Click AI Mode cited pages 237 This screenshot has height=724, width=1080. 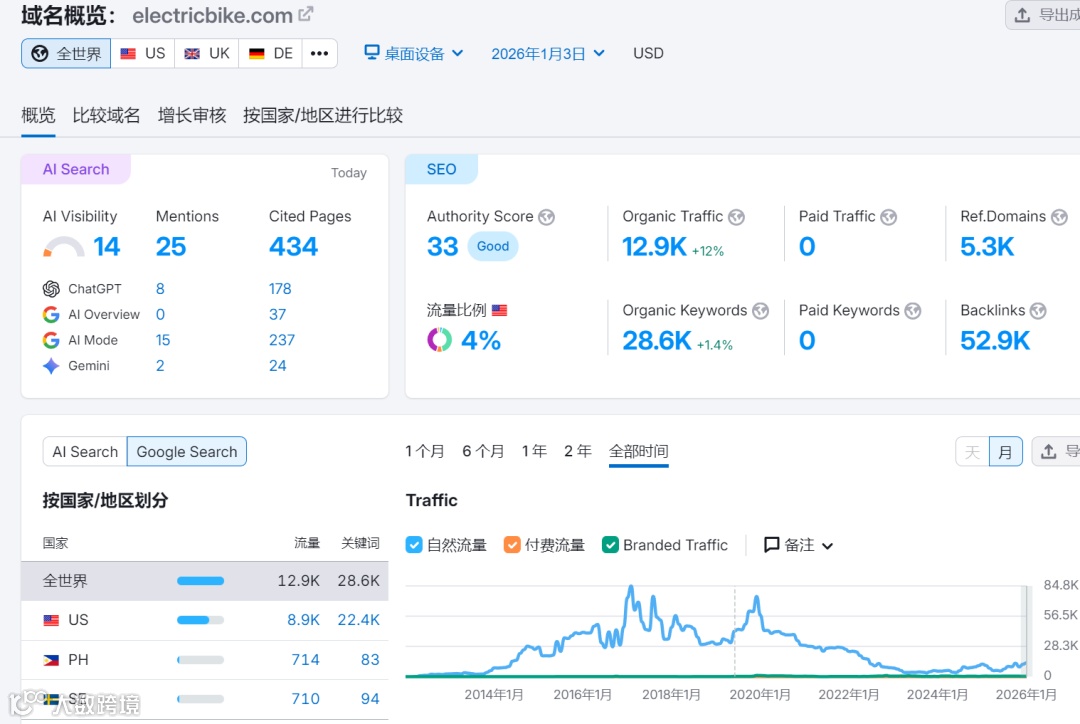(x=282, y=340)
